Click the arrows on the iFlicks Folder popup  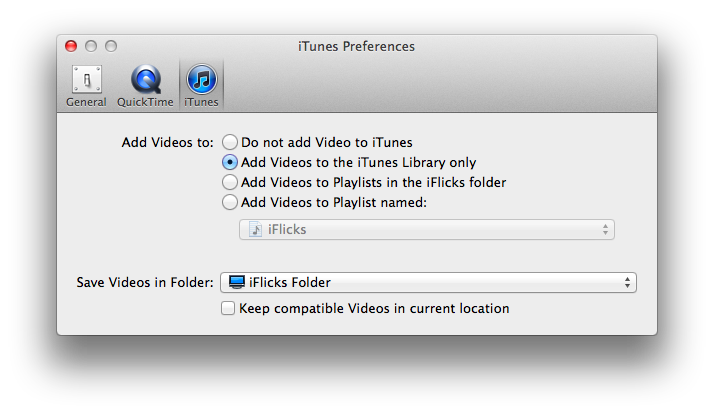tap(627, 282)
